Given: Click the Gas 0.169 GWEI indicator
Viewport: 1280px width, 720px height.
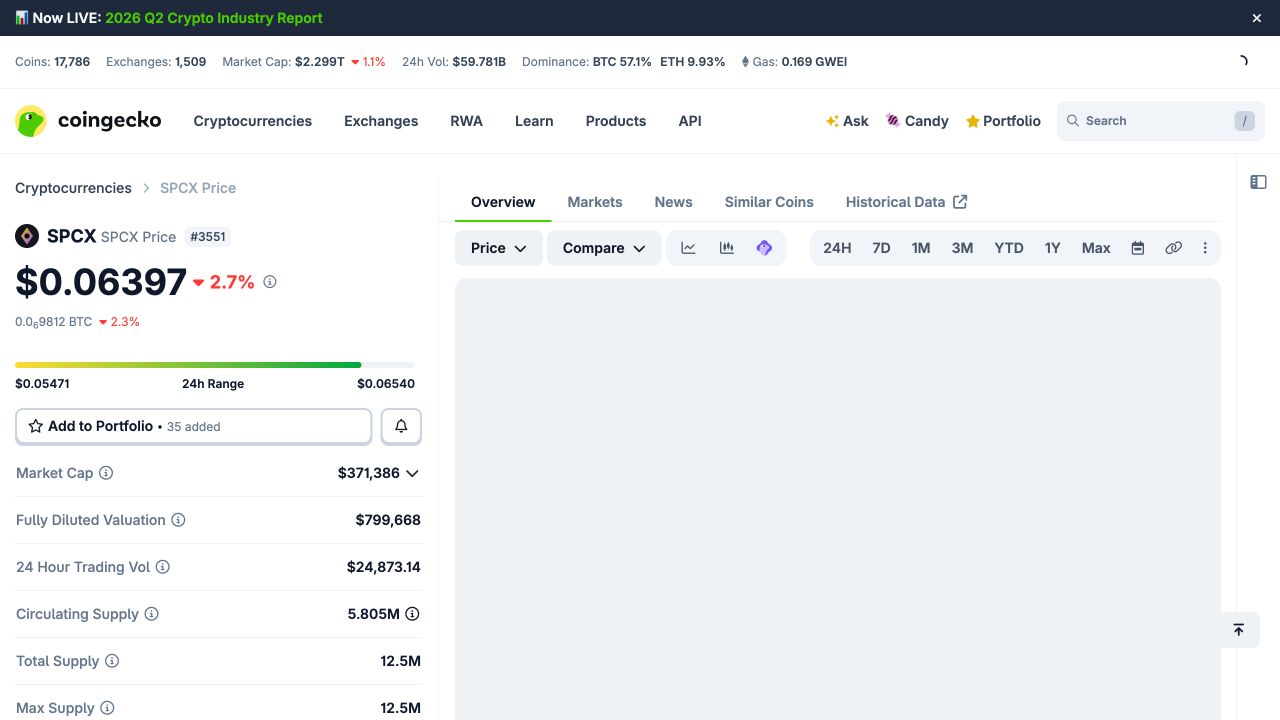Looking at the screenshot, I should coord(794,62).
